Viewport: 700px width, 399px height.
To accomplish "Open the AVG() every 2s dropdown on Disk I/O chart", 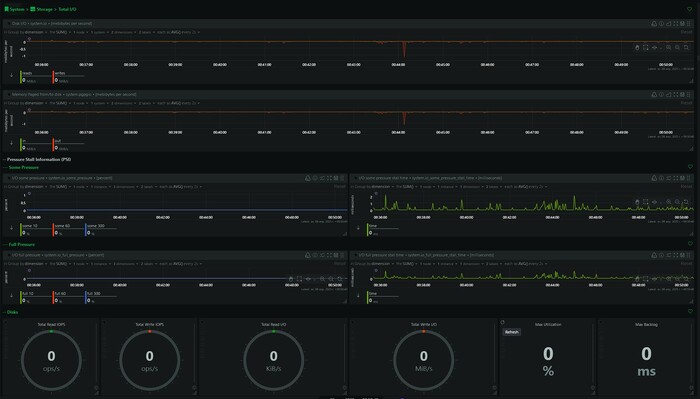I will (x=178, y=32).
